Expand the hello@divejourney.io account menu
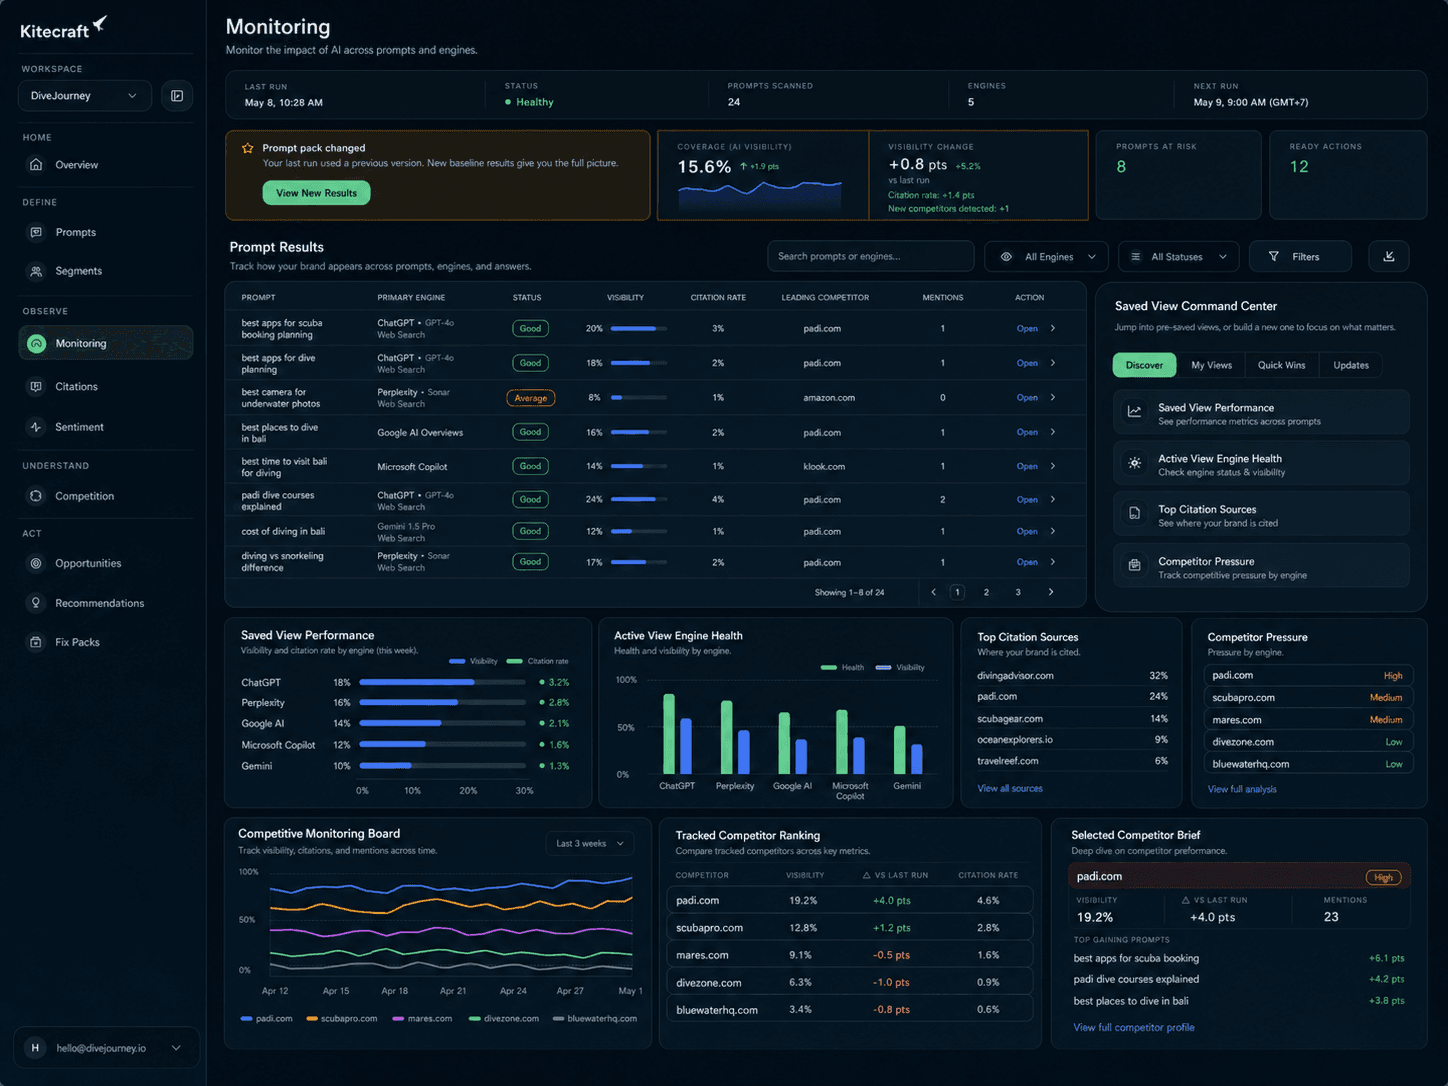 (106, 1048)
